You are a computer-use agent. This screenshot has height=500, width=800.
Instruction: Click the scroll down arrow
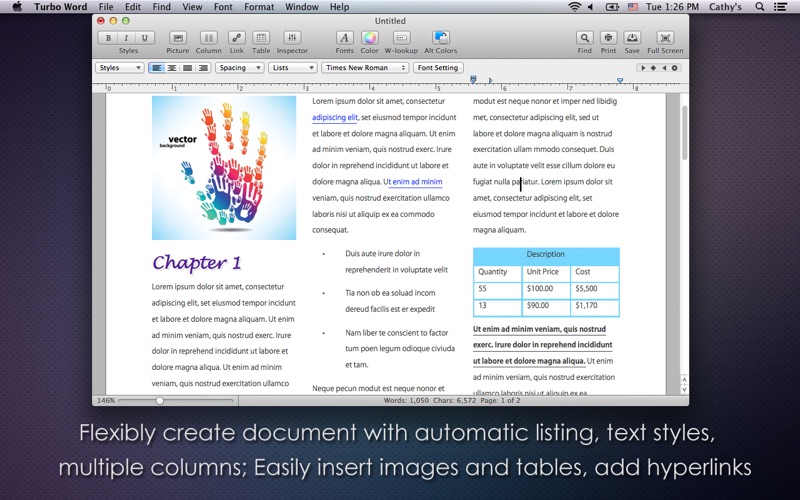[x=685, y=390]
